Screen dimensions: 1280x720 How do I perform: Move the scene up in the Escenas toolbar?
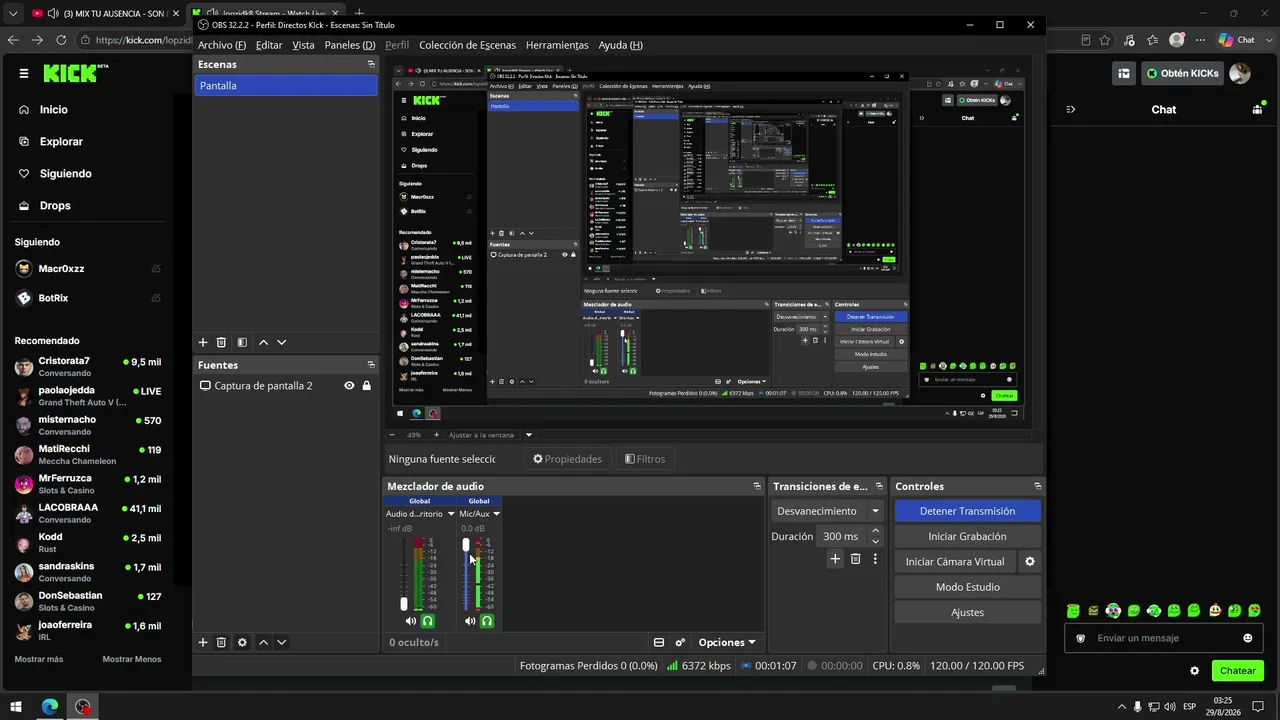(x=264, y=342)
